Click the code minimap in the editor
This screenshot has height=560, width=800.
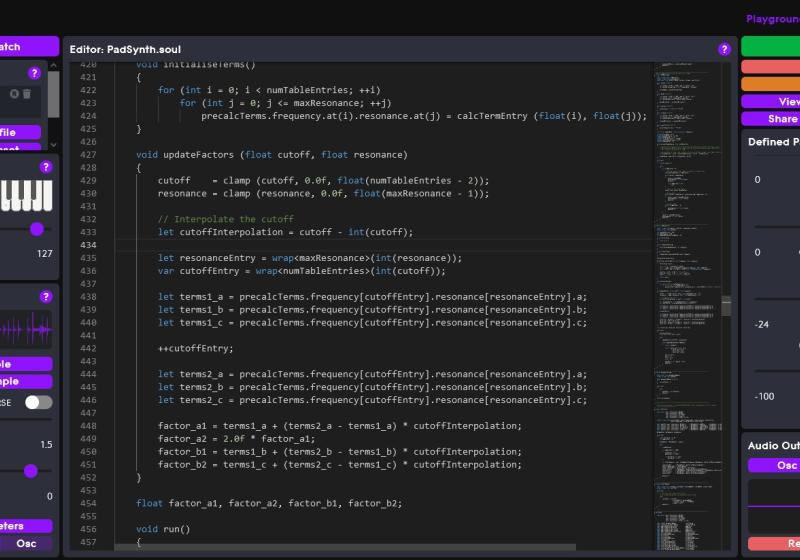(690, 300)
